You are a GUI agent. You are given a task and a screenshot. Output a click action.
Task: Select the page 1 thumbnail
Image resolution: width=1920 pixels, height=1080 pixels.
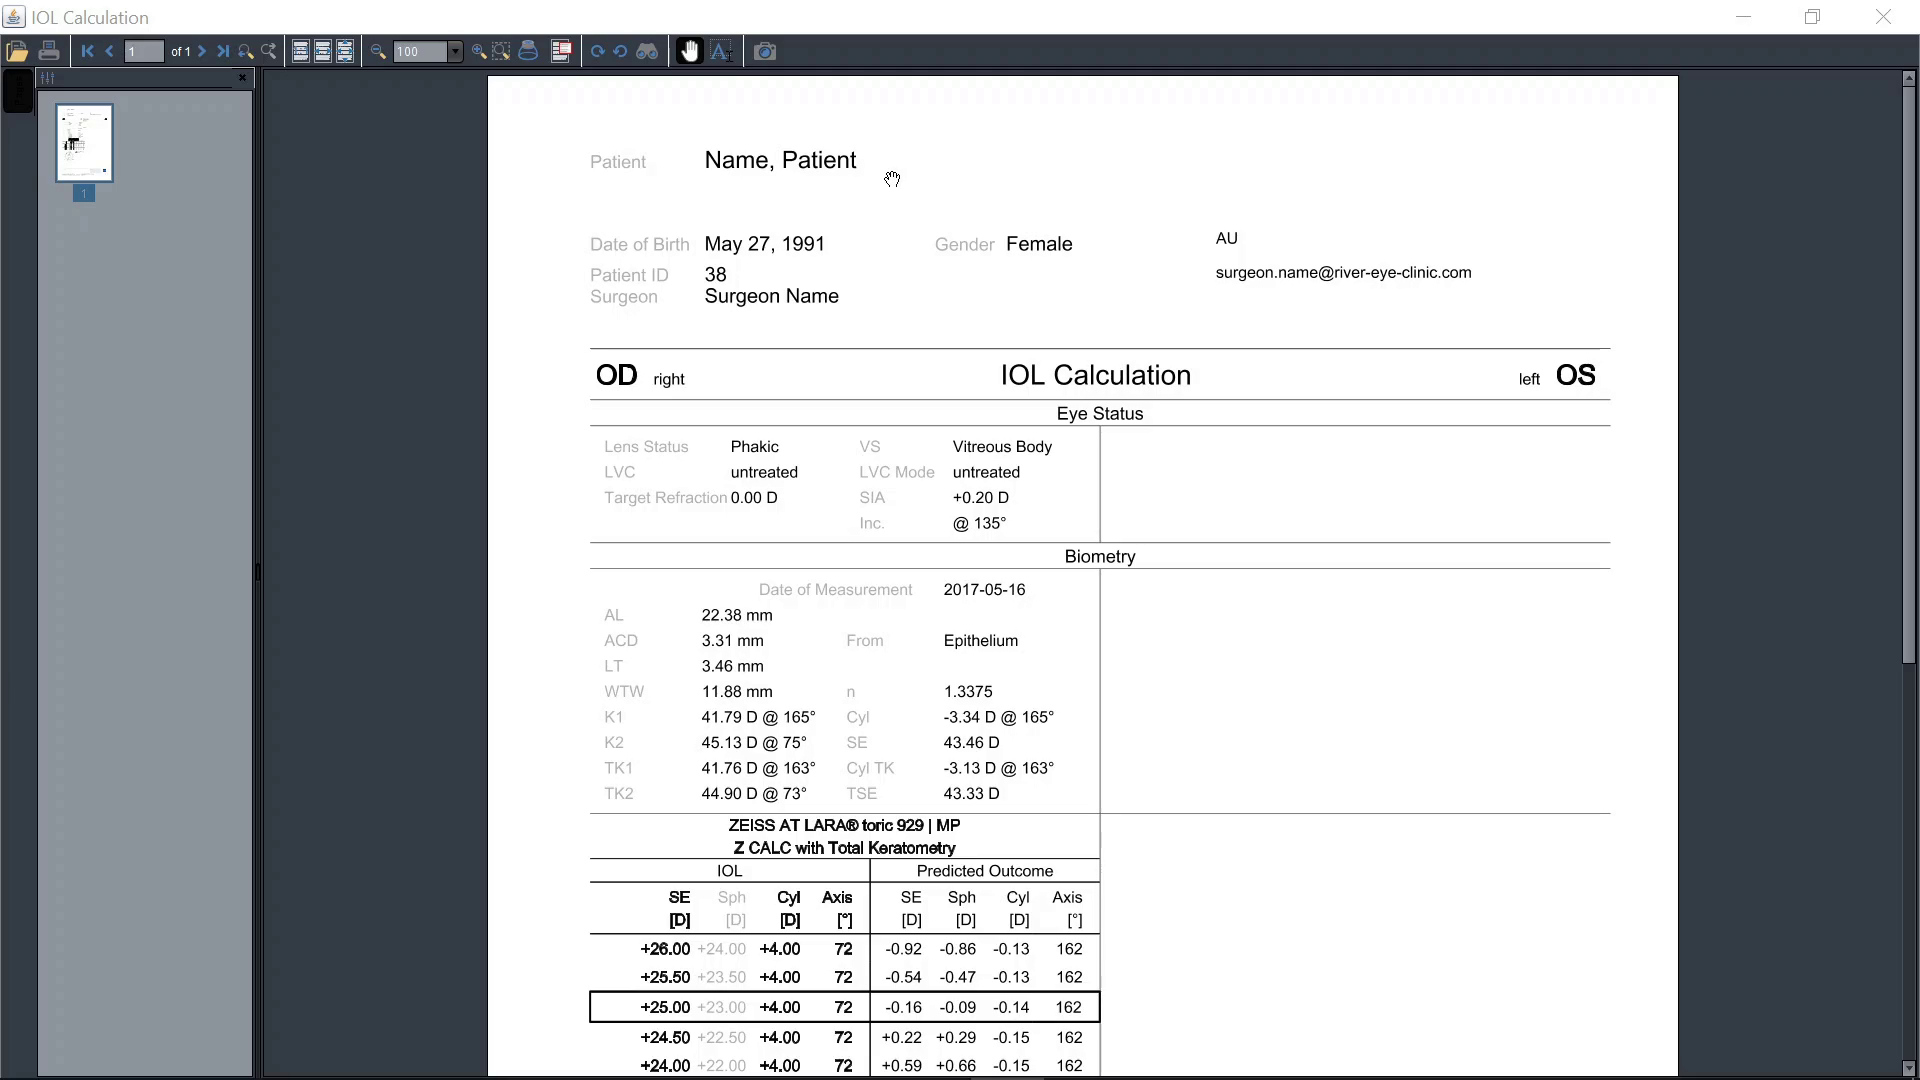coord(84,142)
